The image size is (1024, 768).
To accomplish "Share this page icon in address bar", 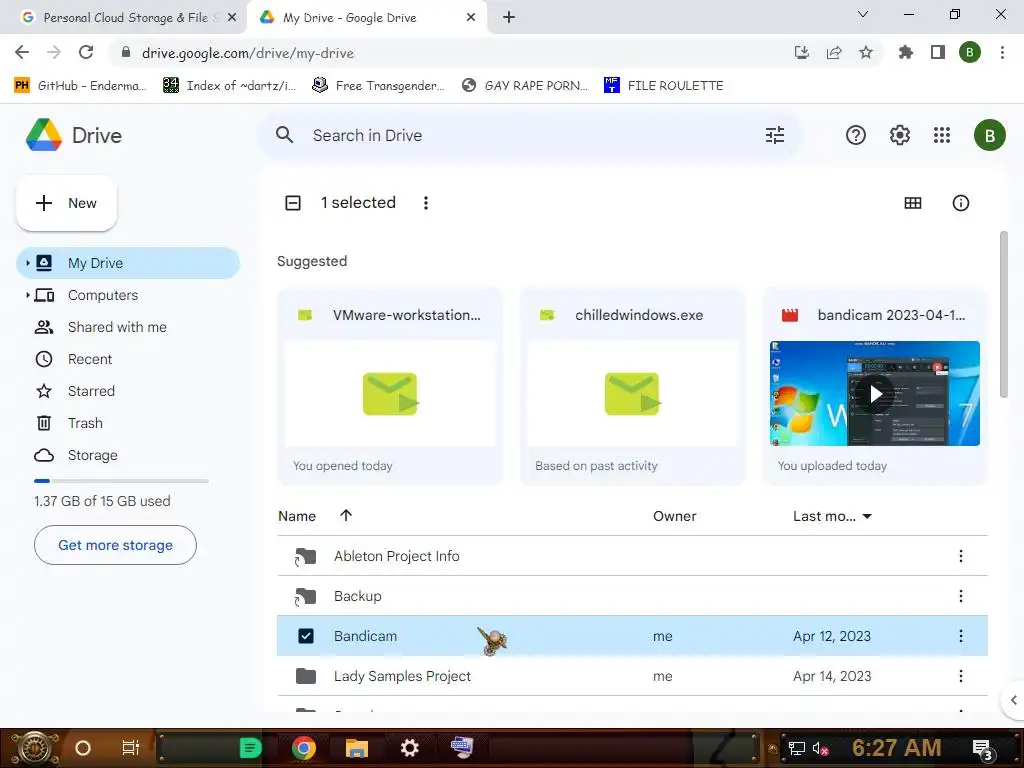I will (833, 52).
